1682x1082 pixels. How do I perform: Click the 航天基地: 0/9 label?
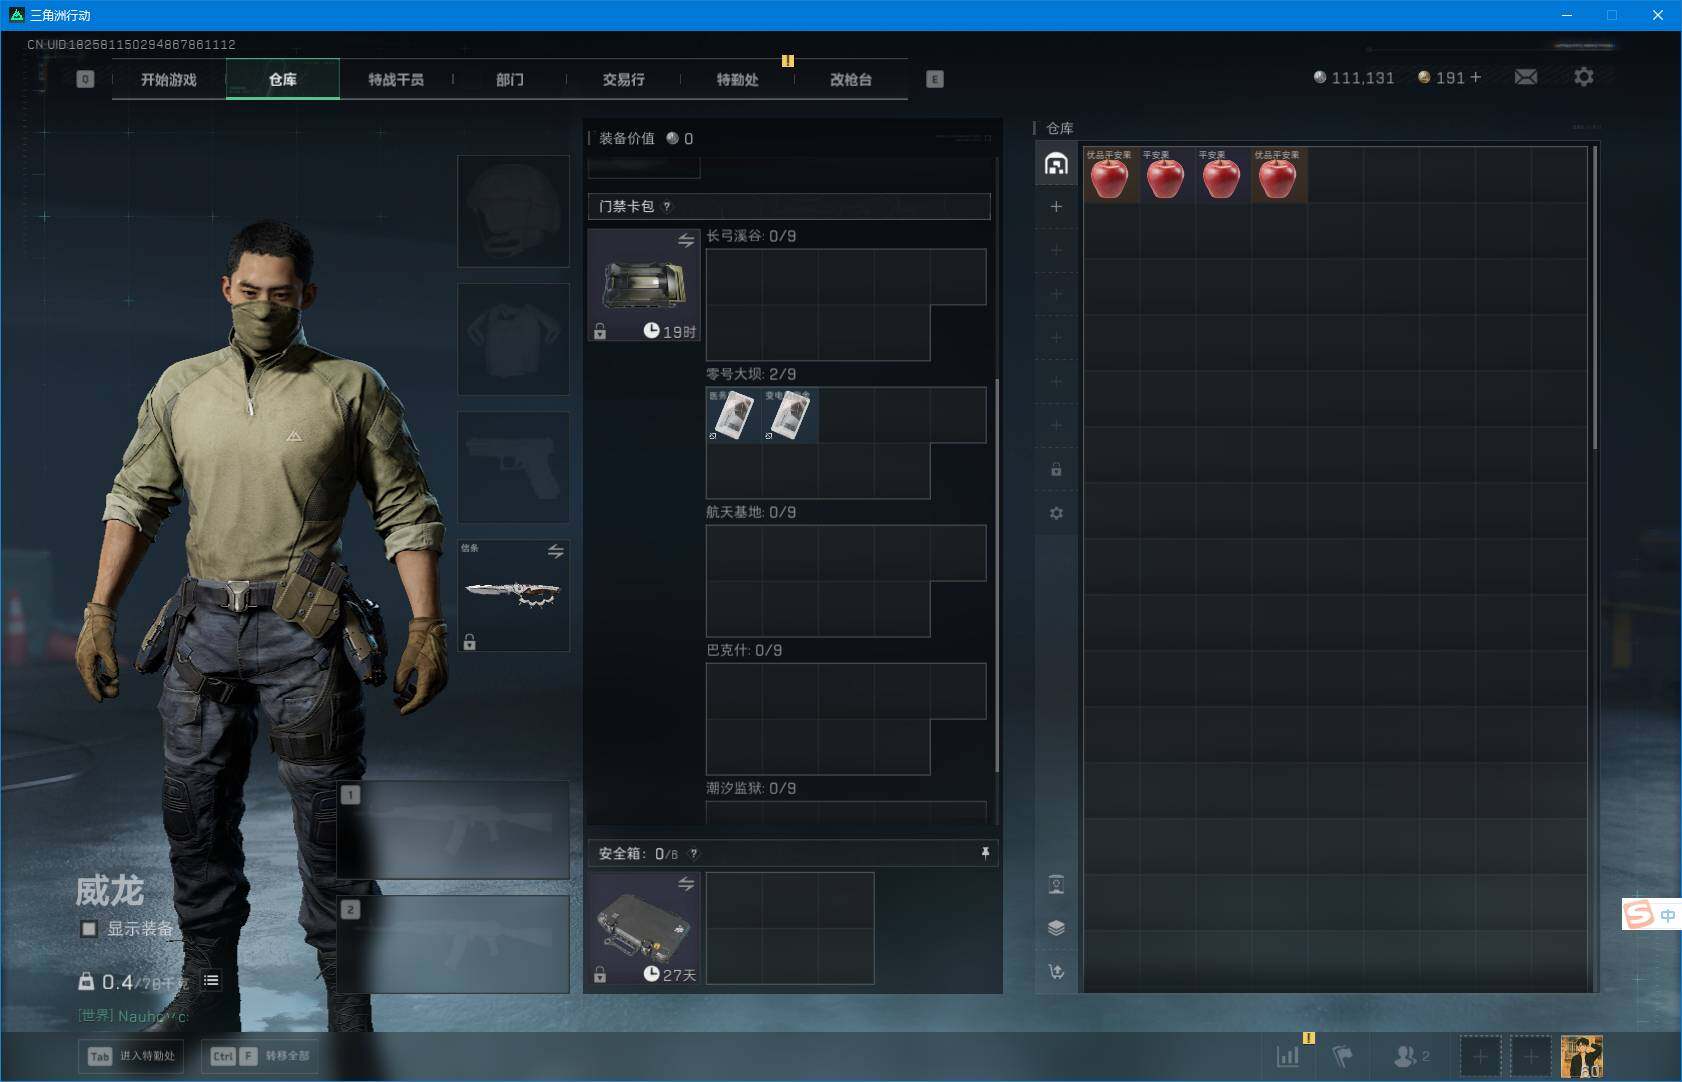pyautogui.click(x=751, y=512)
